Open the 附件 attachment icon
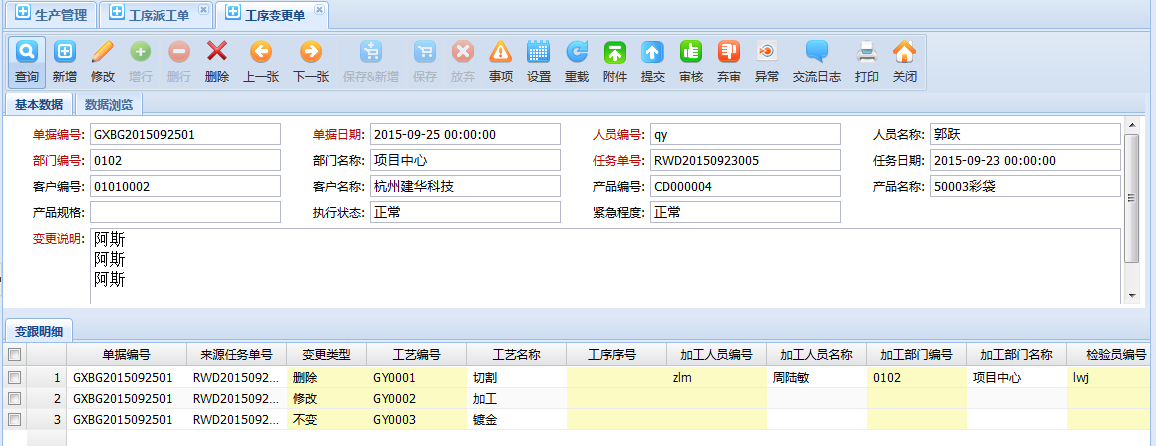1156x446 pixels. [615, 53]
